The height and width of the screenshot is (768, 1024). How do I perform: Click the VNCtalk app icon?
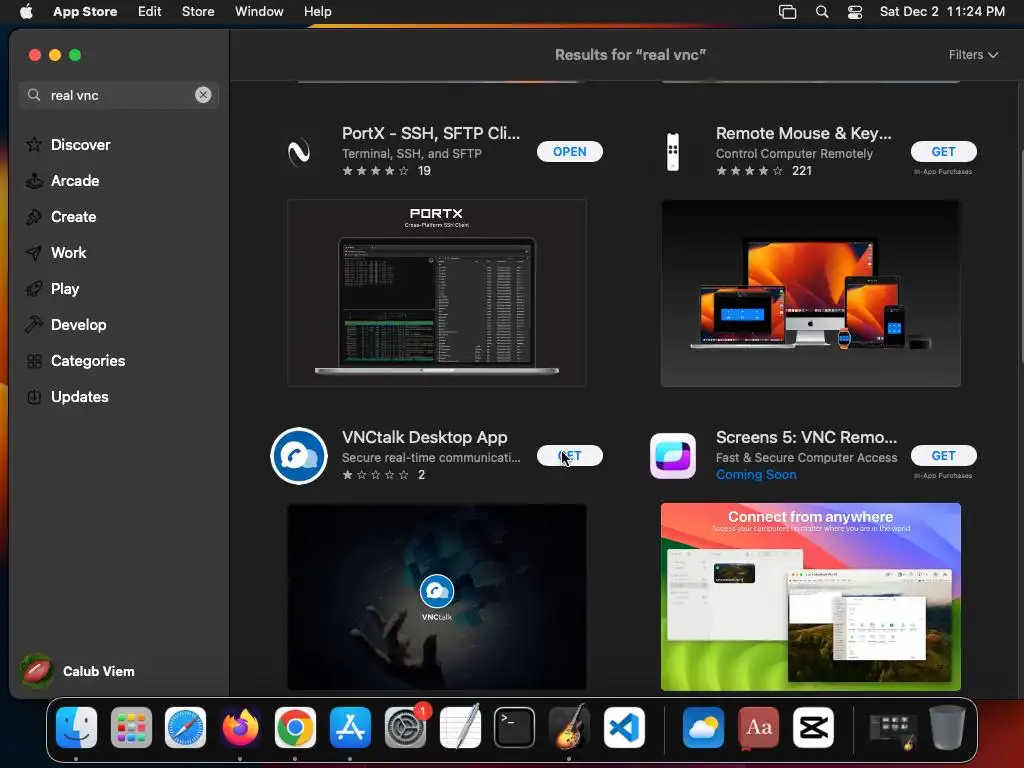tap(299, 456)
